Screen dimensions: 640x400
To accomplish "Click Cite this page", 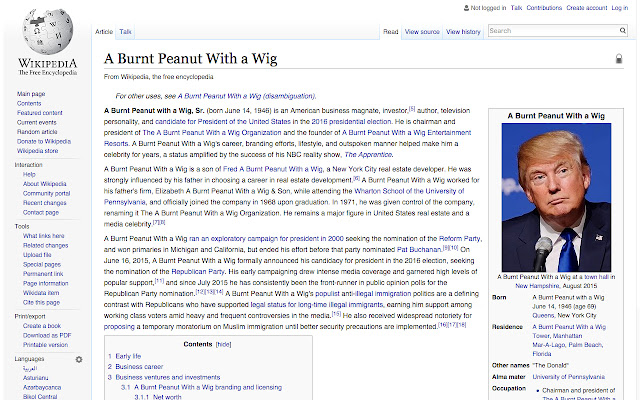I will [x=41, y=302].
